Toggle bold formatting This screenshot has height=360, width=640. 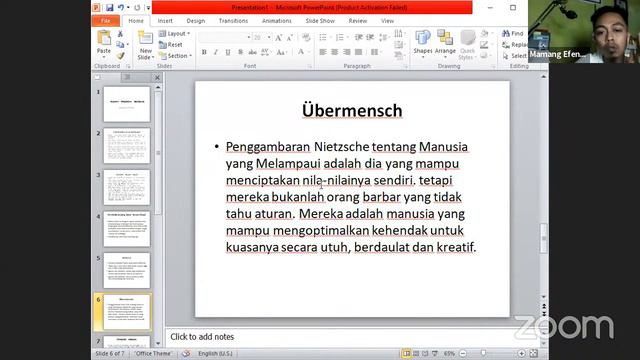[204, 52]
